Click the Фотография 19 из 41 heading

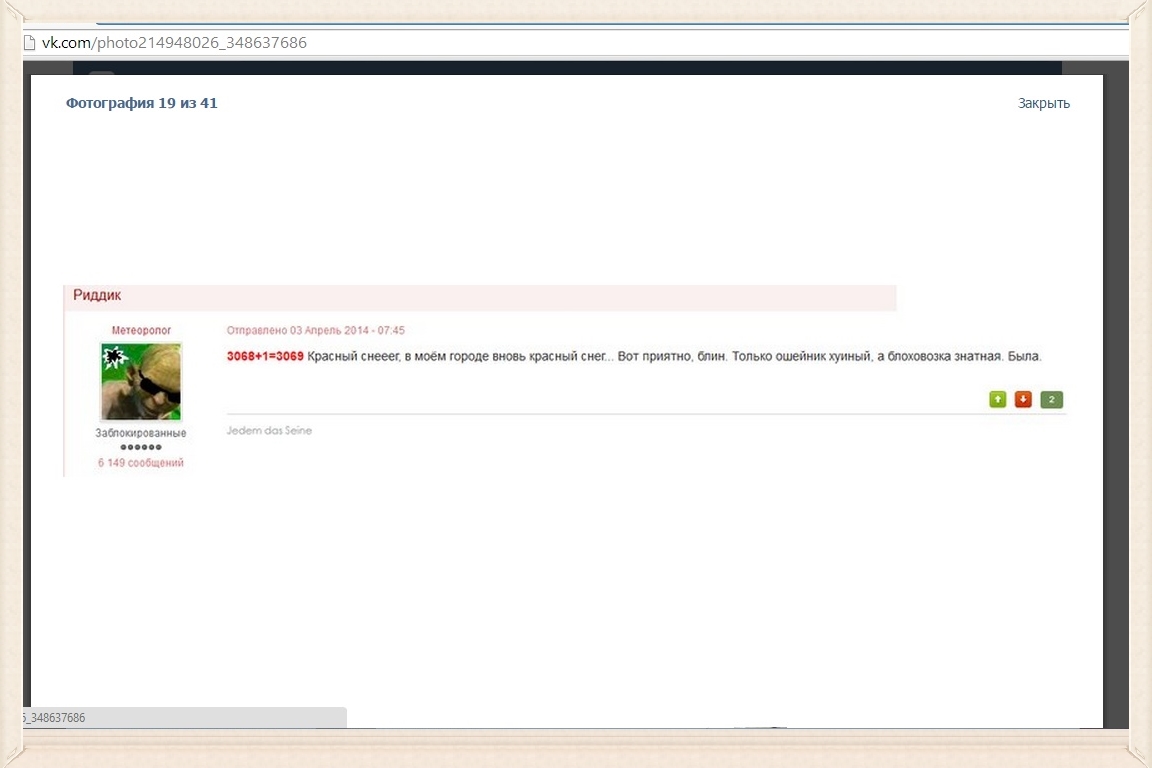click(142, 103)
